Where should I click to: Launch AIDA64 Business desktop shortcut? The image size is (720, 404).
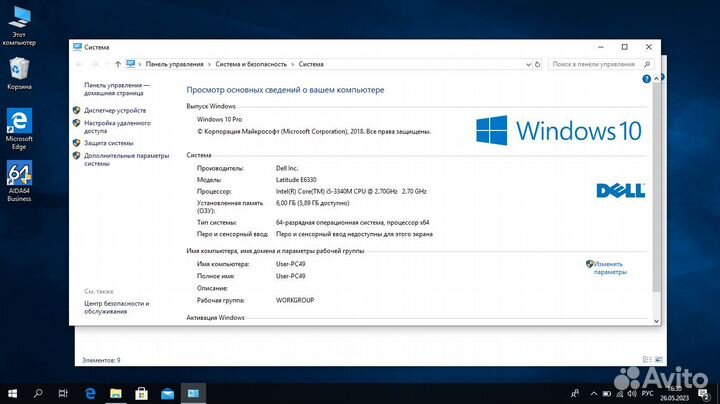19,181
